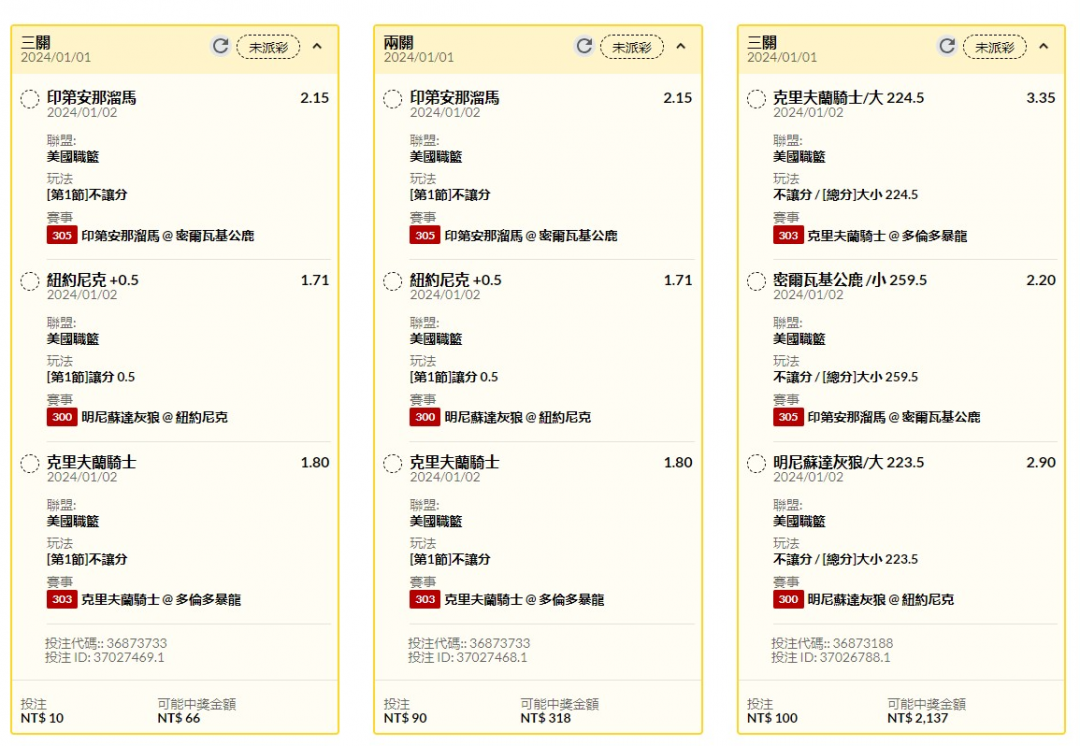The height and width of the screenshot is (746, 1080).
Task: Click the stake amount NT$ 100
Action: tap(772, 718)
